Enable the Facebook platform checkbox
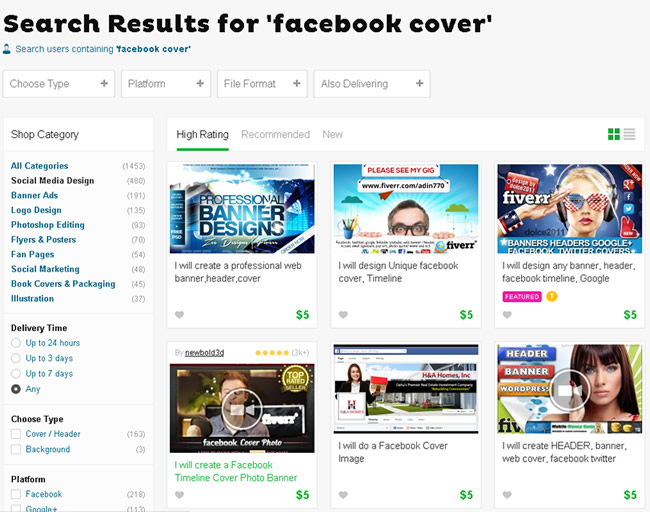Image resolution: width=650 pixels, height=512 pixels. (16, 494)
